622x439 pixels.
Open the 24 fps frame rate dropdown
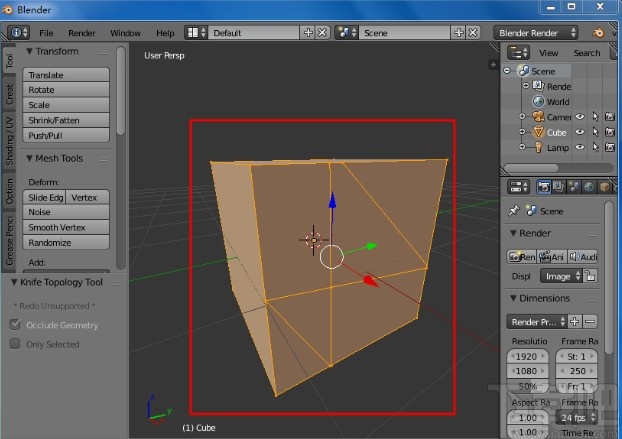click(577, 418)
